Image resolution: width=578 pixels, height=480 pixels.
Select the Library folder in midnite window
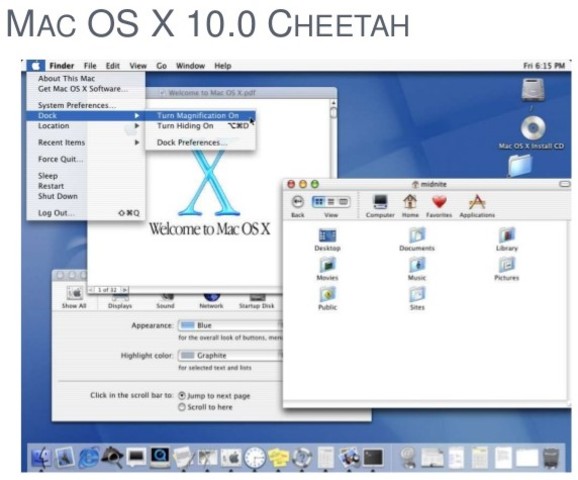(x=507, y=240)
